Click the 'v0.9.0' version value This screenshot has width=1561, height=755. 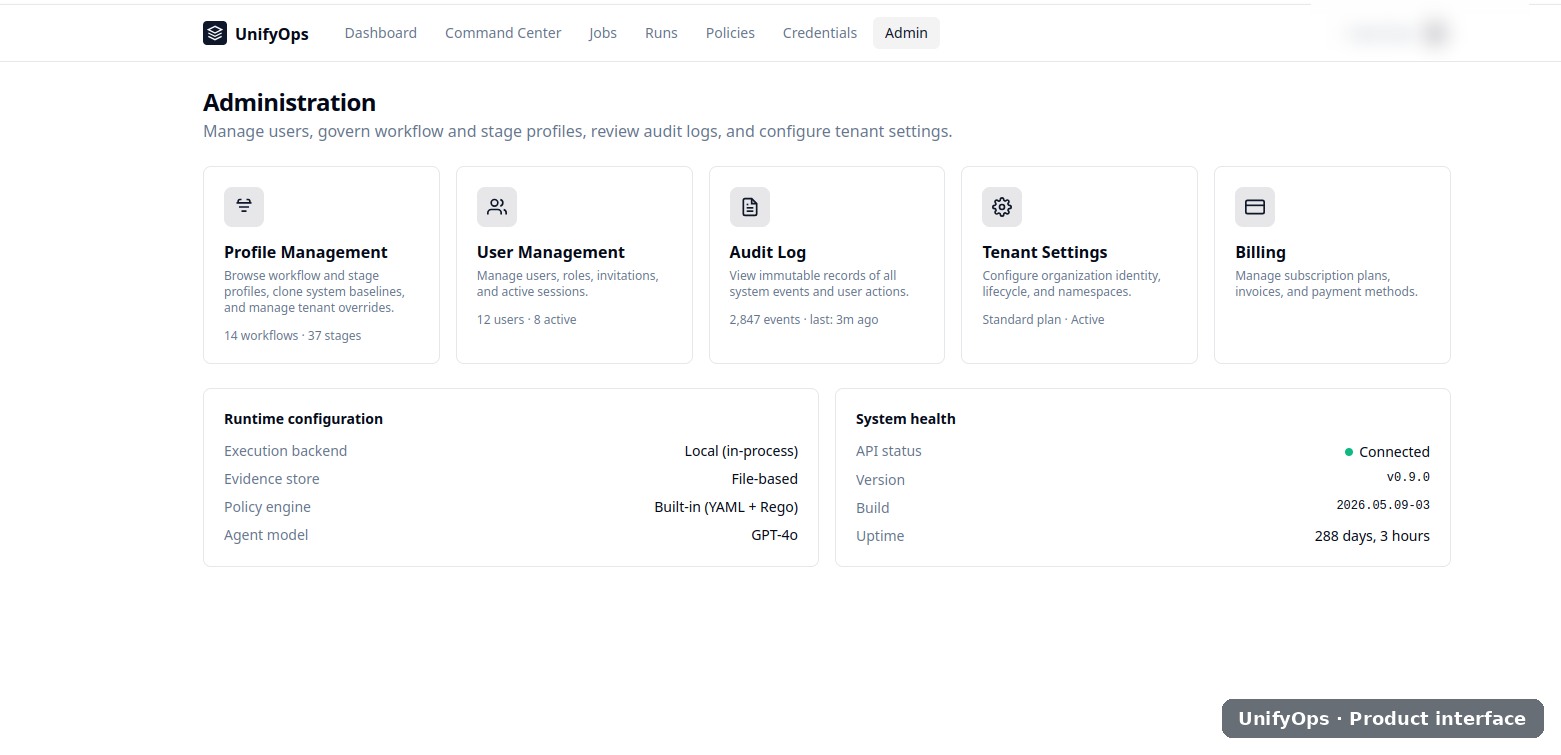point(1408,478)
